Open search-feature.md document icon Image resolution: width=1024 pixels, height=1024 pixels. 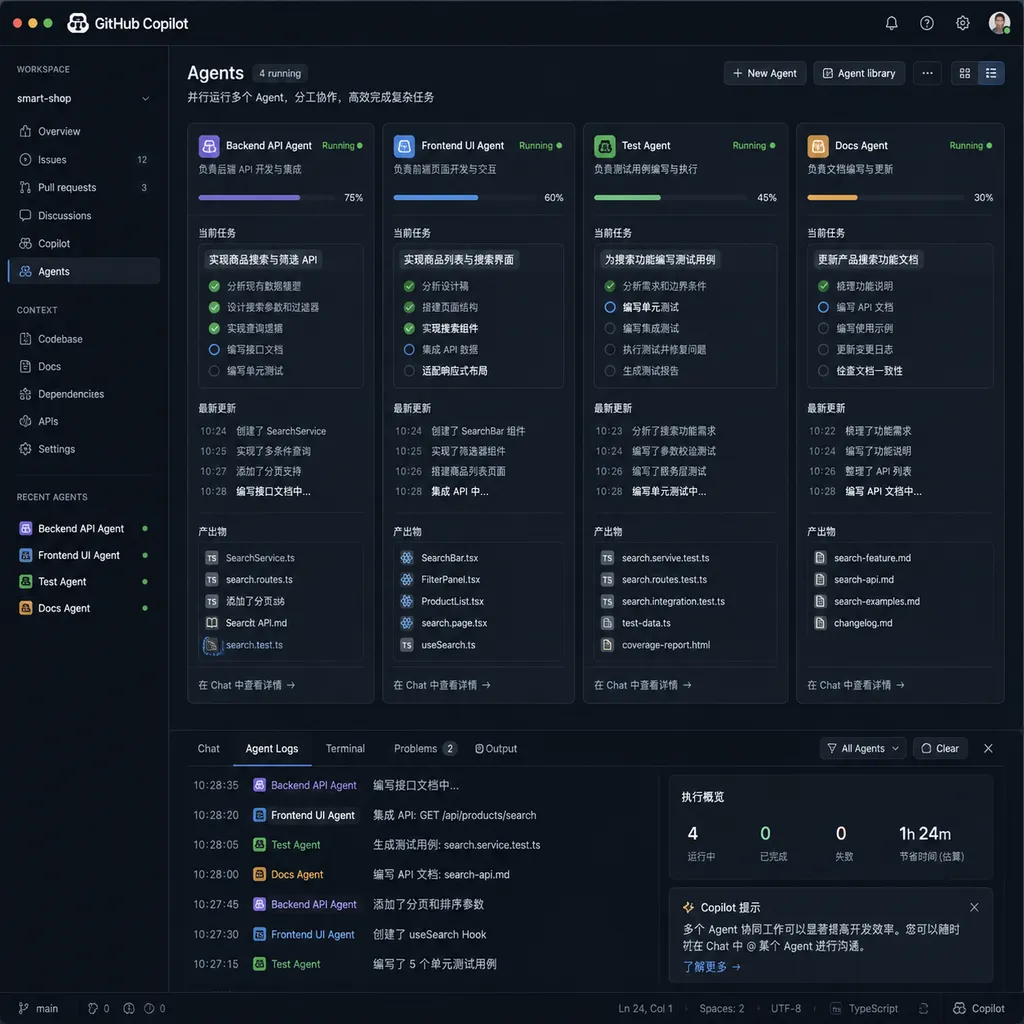click(x=820, y=558)
